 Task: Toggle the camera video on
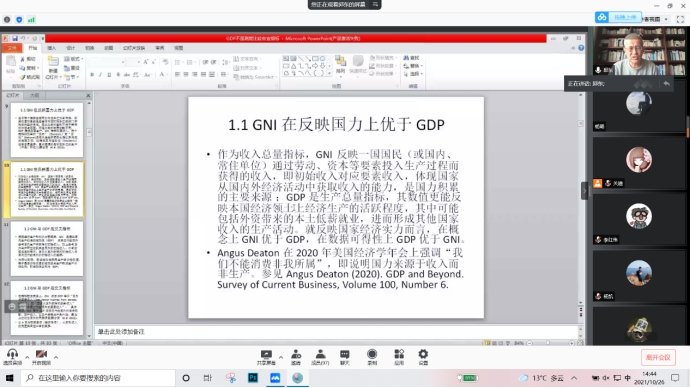pyautogui.click(x=41, y=357)
